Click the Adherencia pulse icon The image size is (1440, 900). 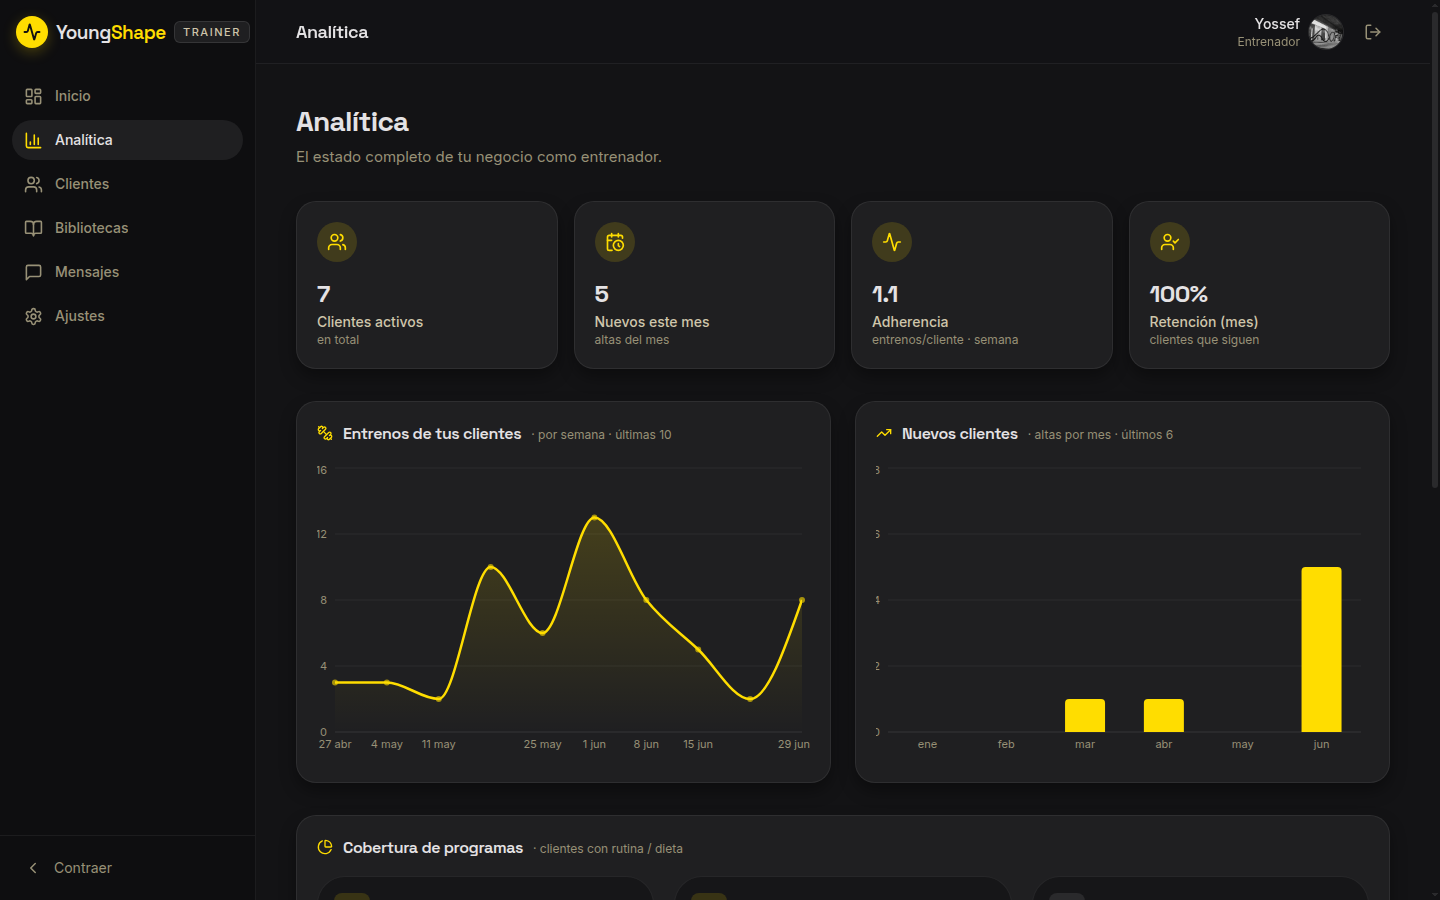(892, 242)
